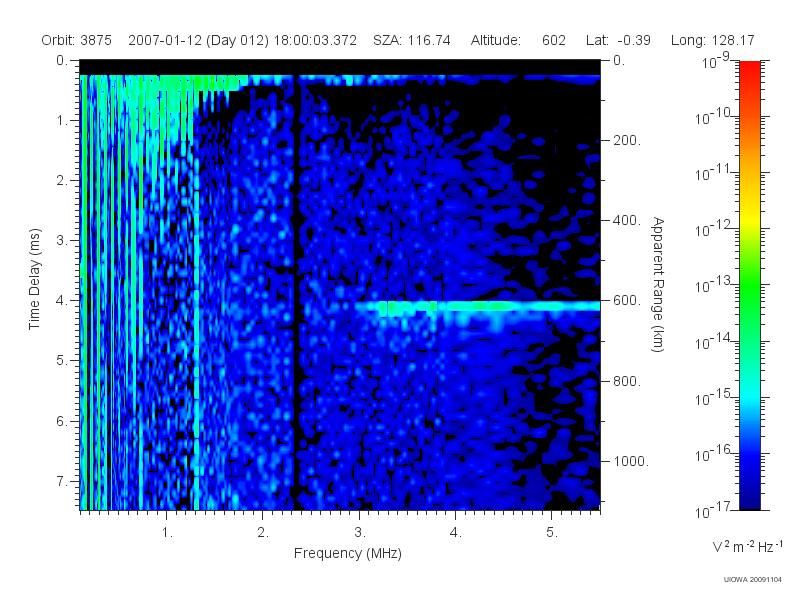800x600 pixels.
Task: Click the Apparent Range (km) axis title
Action: [x=658, y=284]
